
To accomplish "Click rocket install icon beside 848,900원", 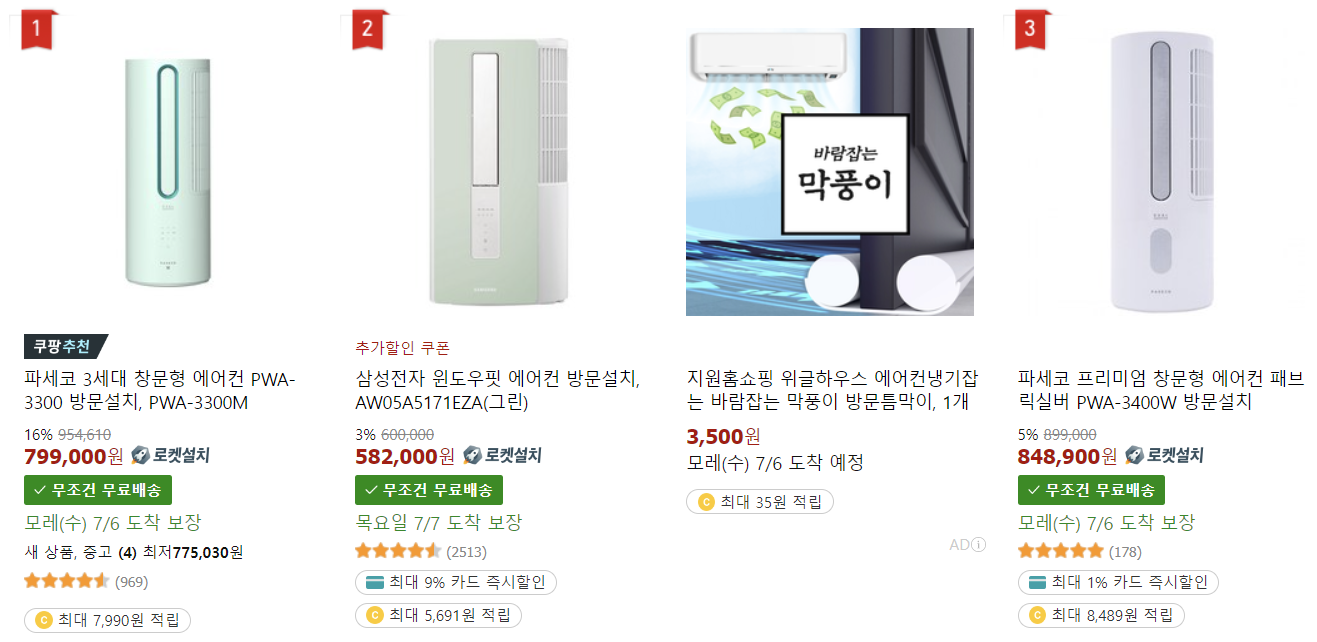I will point(1133,456).
